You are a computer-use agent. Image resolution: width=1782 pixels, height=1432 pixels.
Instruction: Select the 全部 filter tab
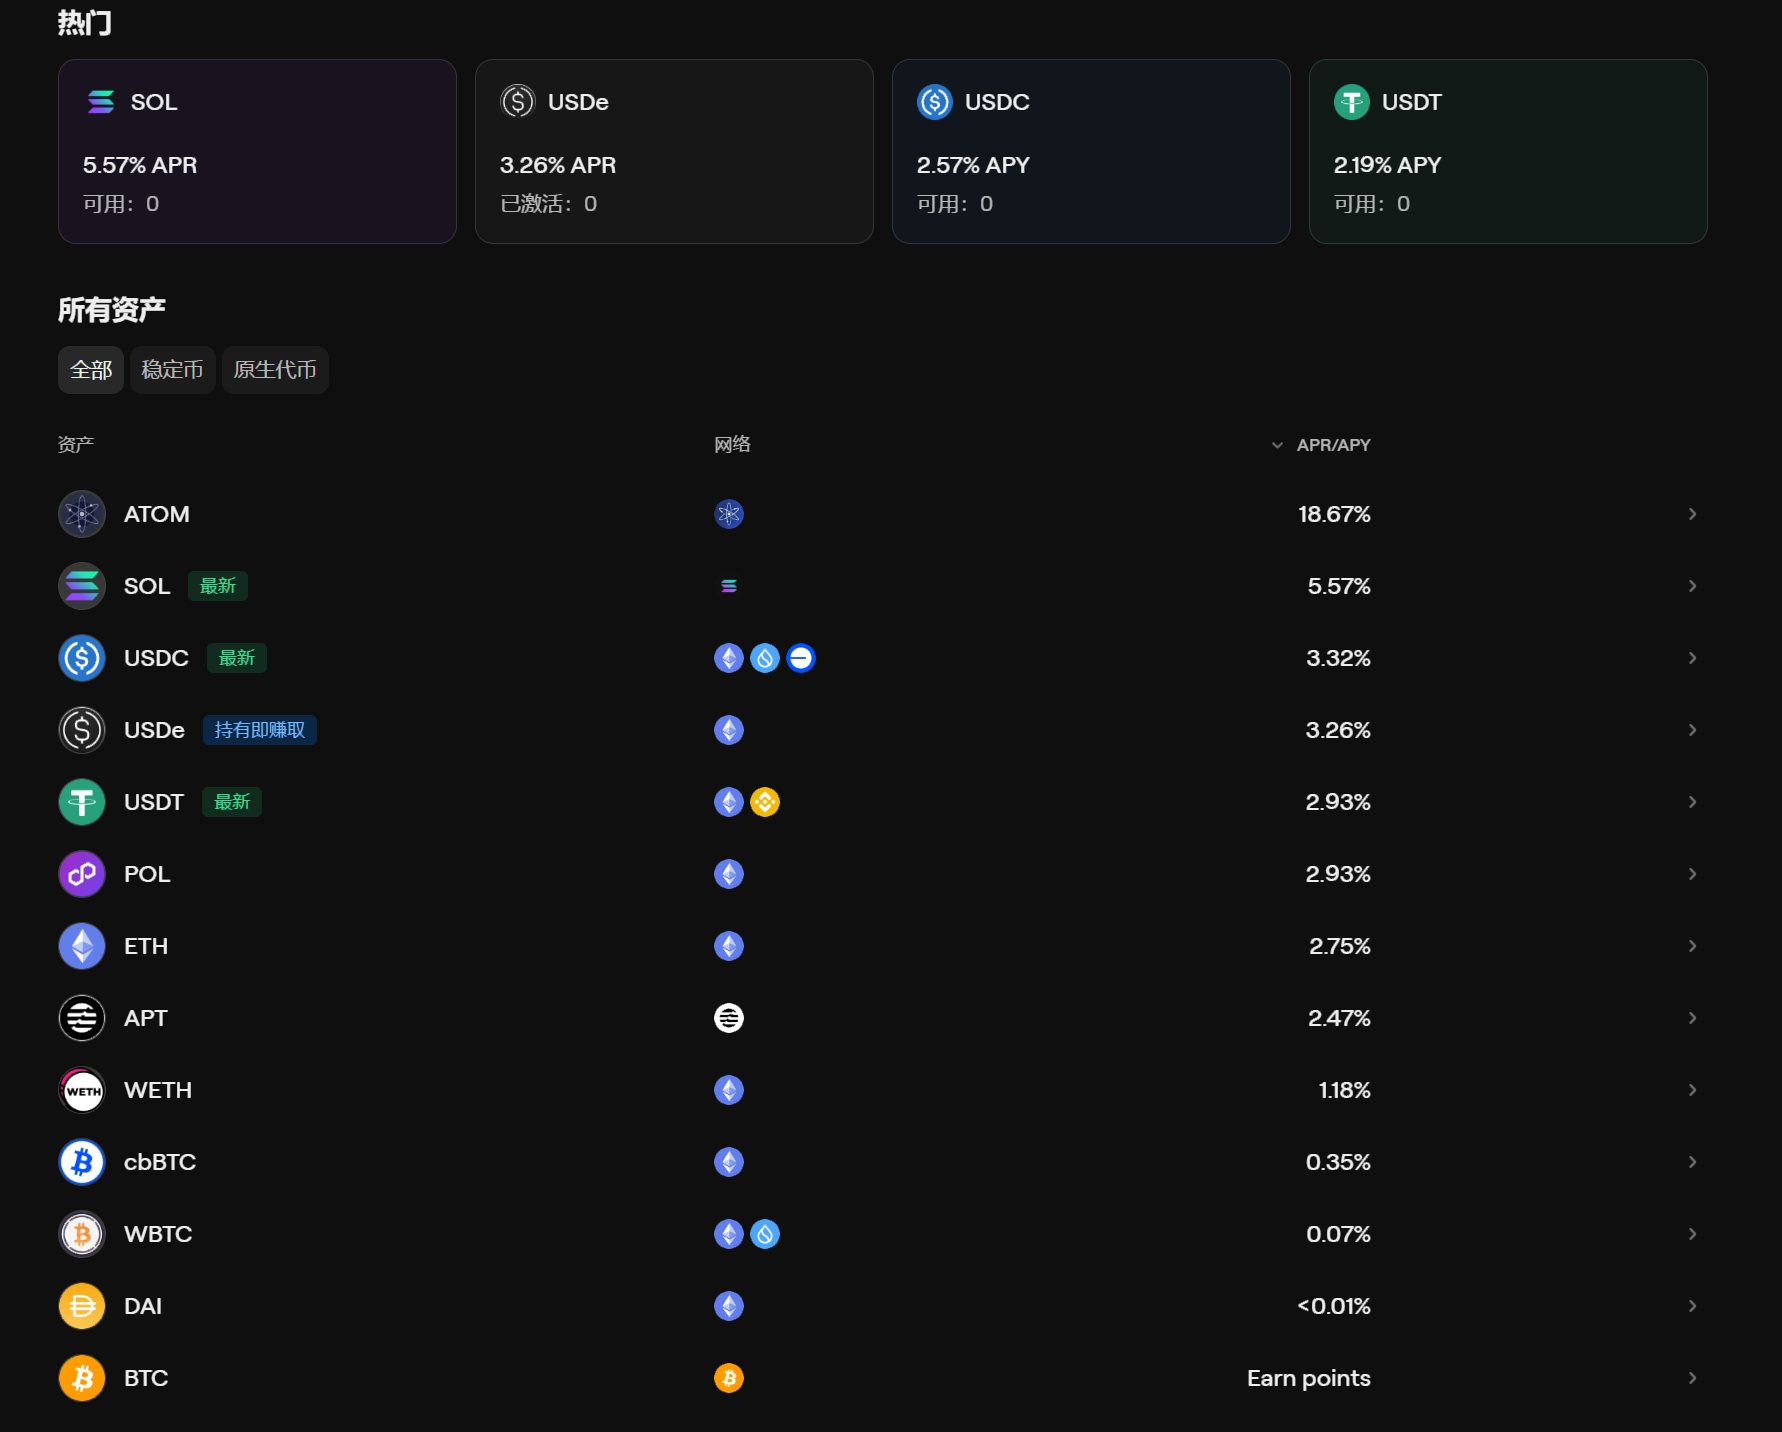click(91, 370)
